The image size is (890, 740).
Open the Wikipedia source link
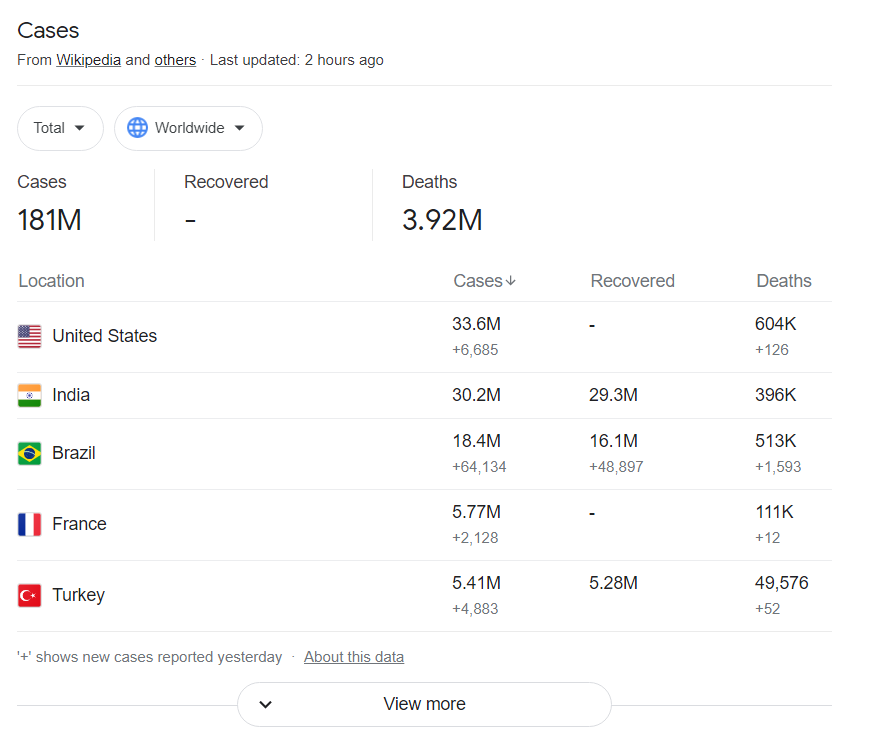pyautogui.click(x=89, y=60)
